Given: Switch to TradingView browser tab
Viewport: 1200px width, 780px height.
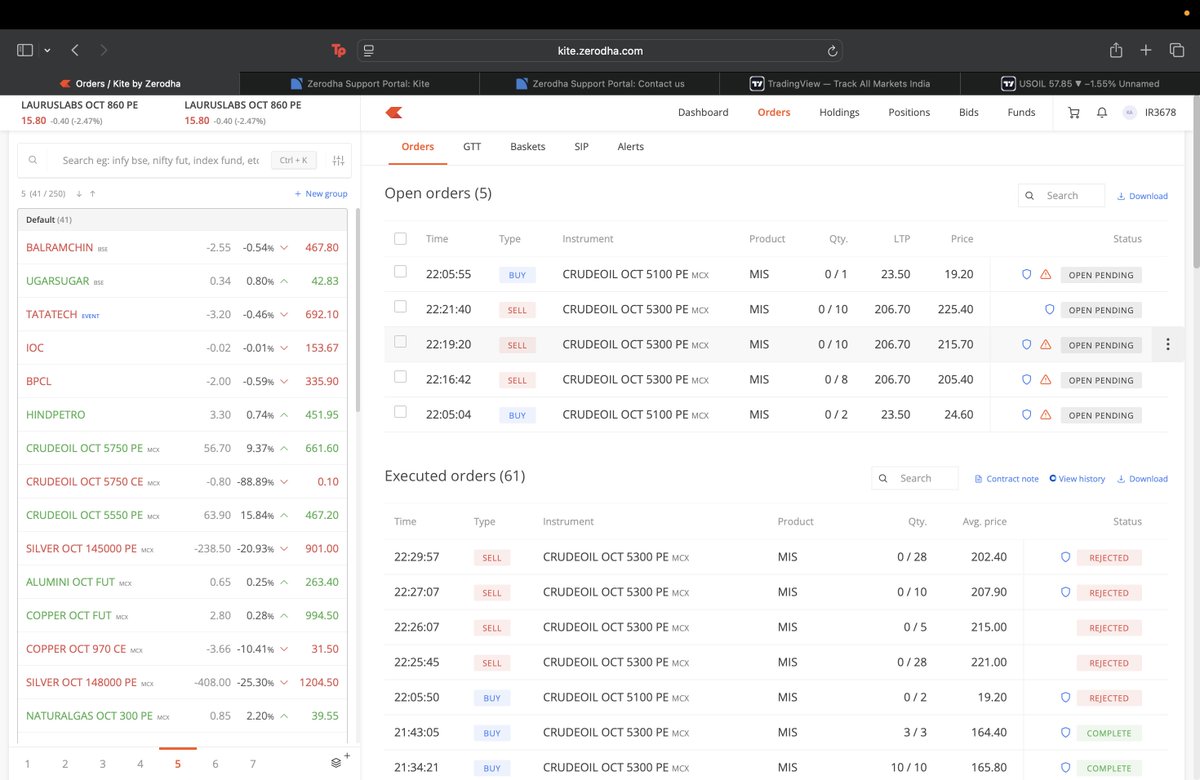Looking at the screenshot, I should click(839, 83).
